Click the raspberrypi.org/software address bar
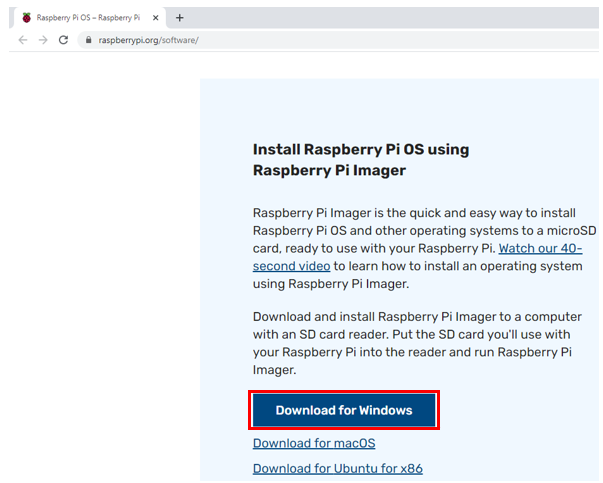This screenshot has width=603, height=483. pyautogui.click(x=338, y=40)
